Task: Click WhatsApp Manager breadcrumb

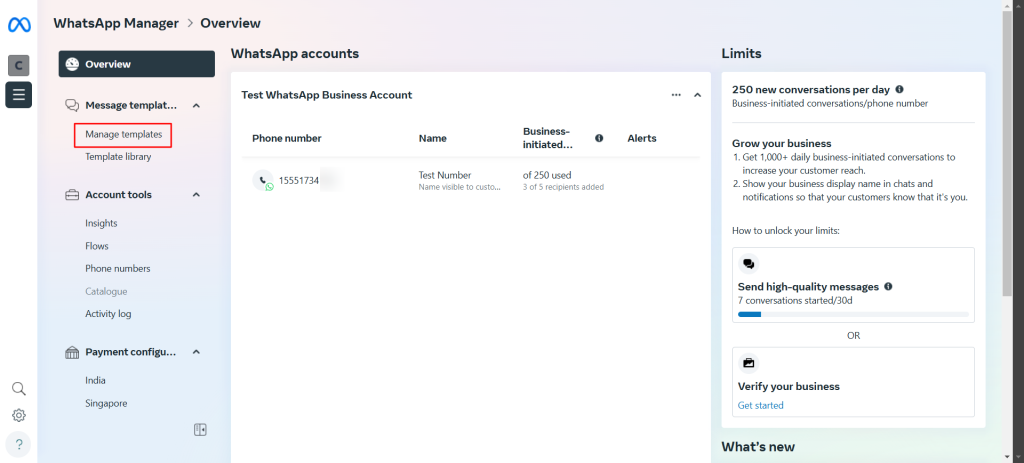Action: click(x=116, y=24)
